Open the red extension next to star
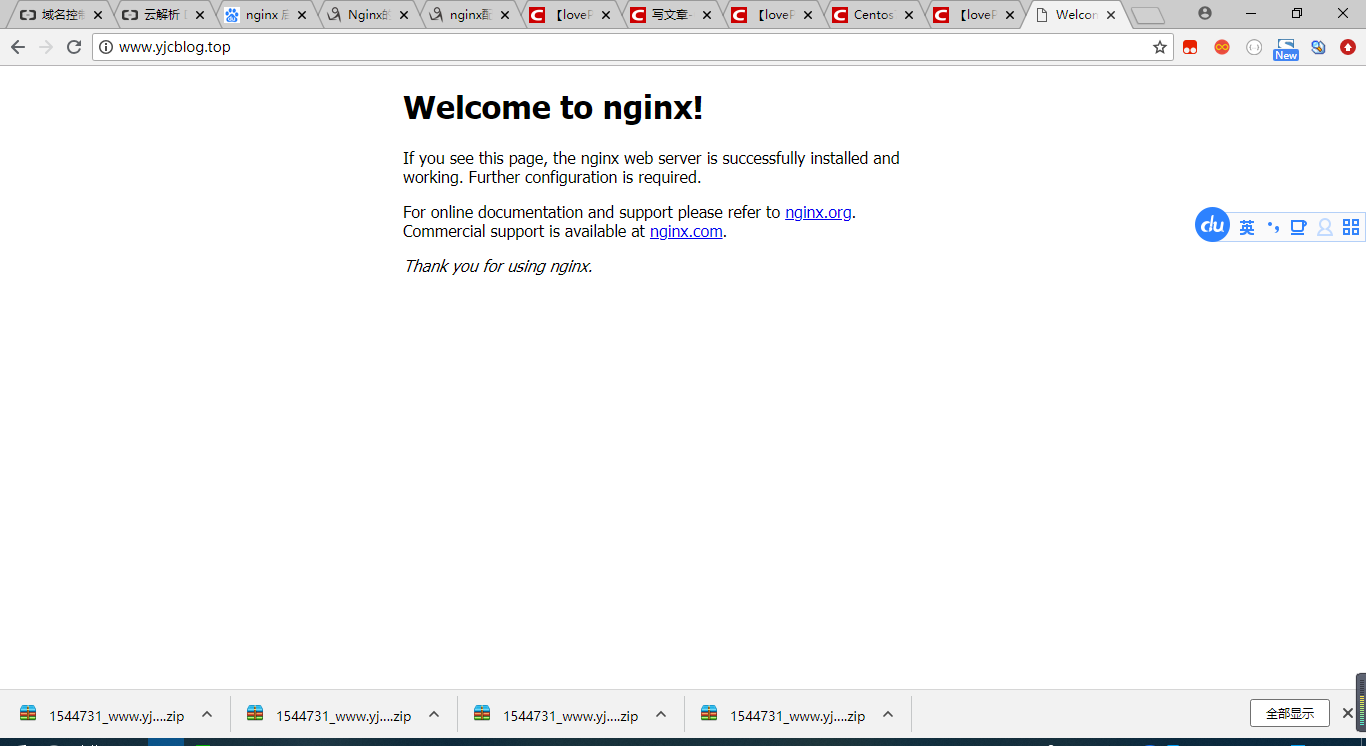Screen dimensions: 1366x746 pos(1190,47)
